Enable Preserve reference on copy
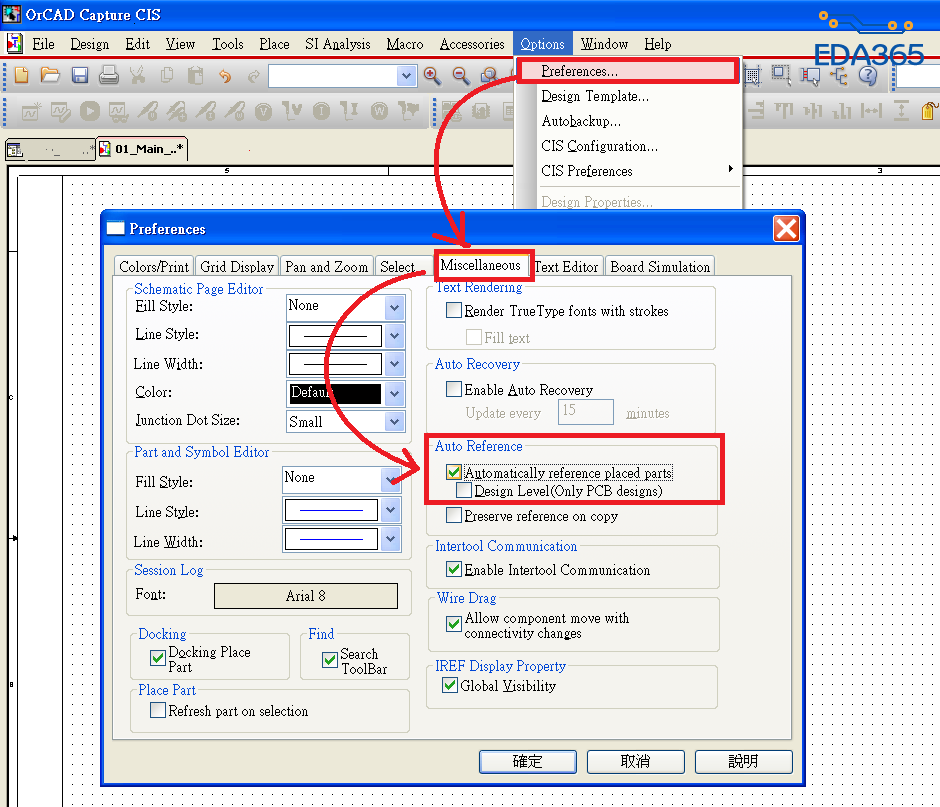 [x=454, y=516]
